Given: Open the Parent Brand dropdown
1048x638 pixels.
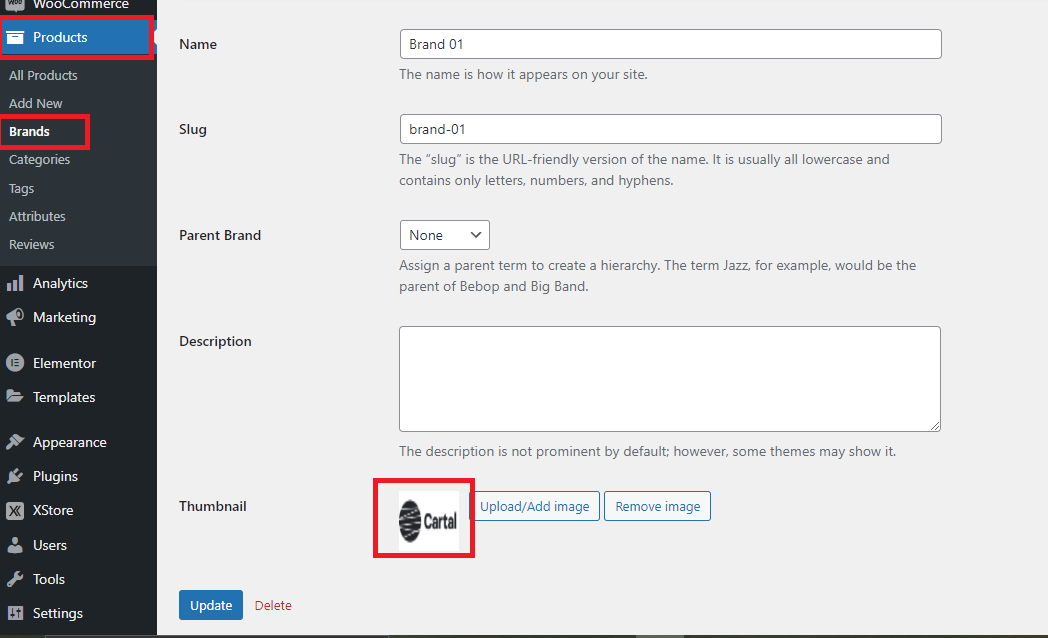Looking at the screenshot, I should (444, 235).
